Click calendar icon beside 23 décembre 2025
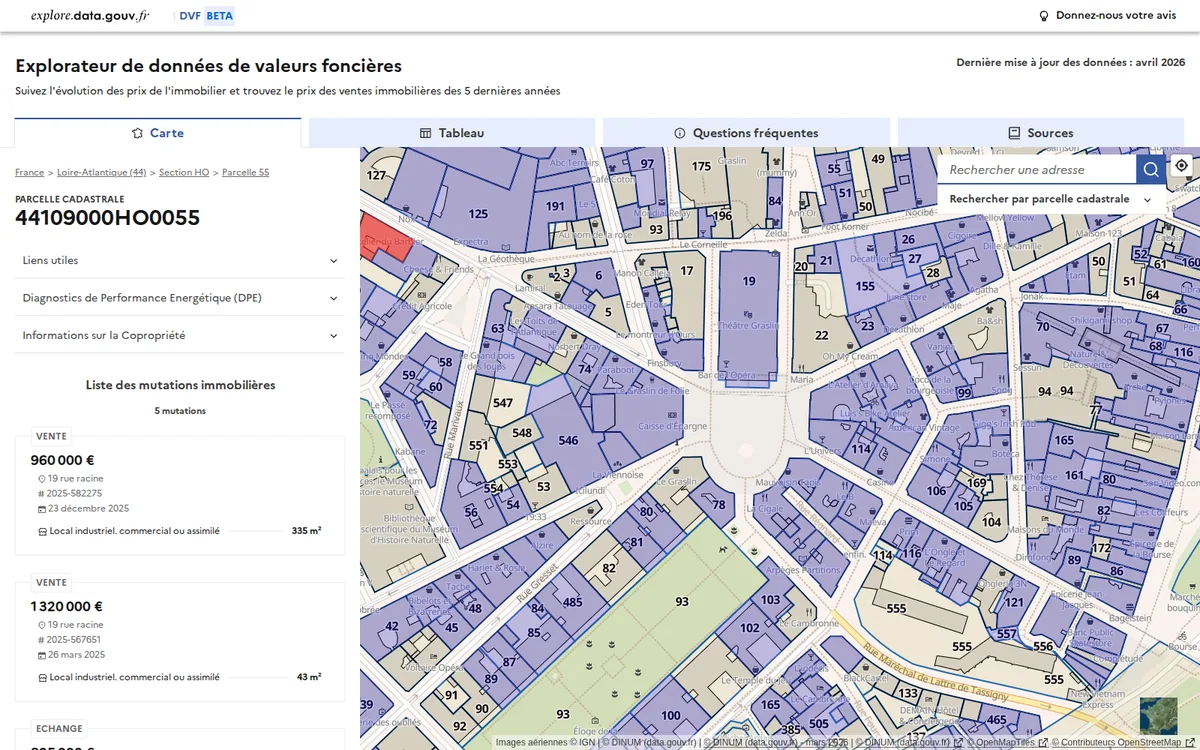Screen dimensions: 1200x750 click(42, 509)
